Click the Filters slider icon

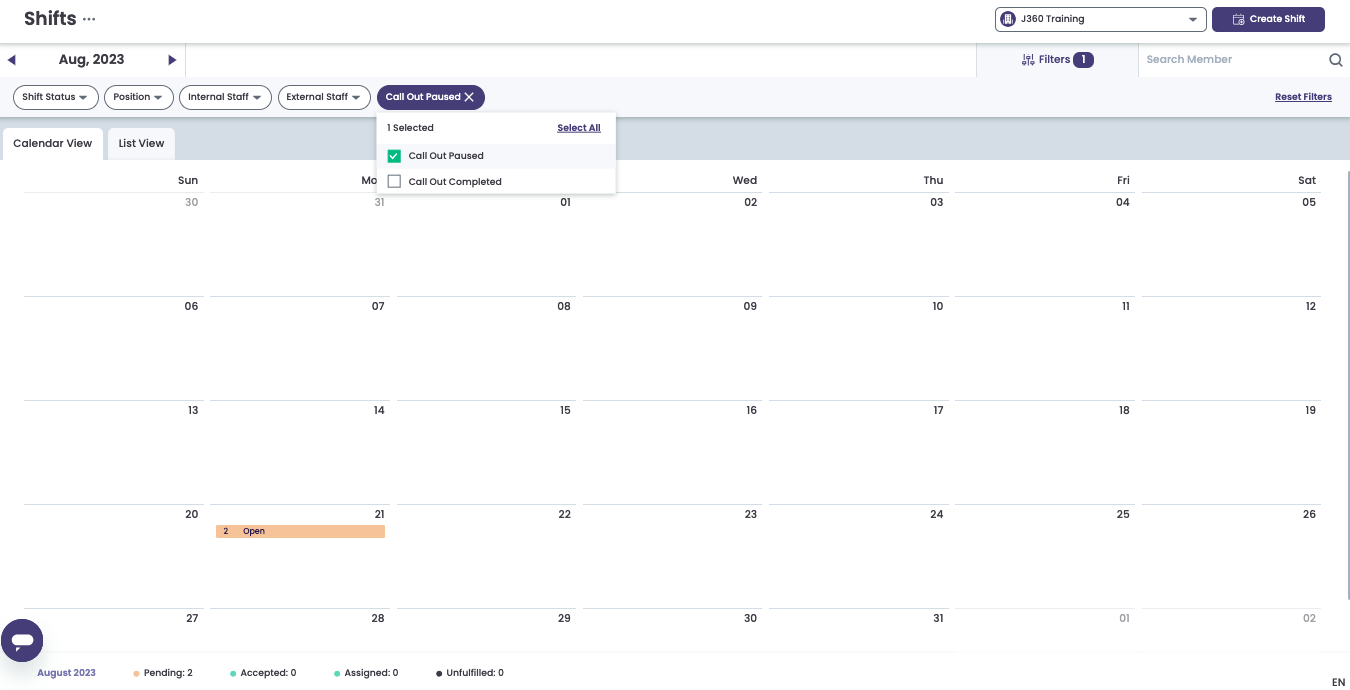[x=1028, y=60]
